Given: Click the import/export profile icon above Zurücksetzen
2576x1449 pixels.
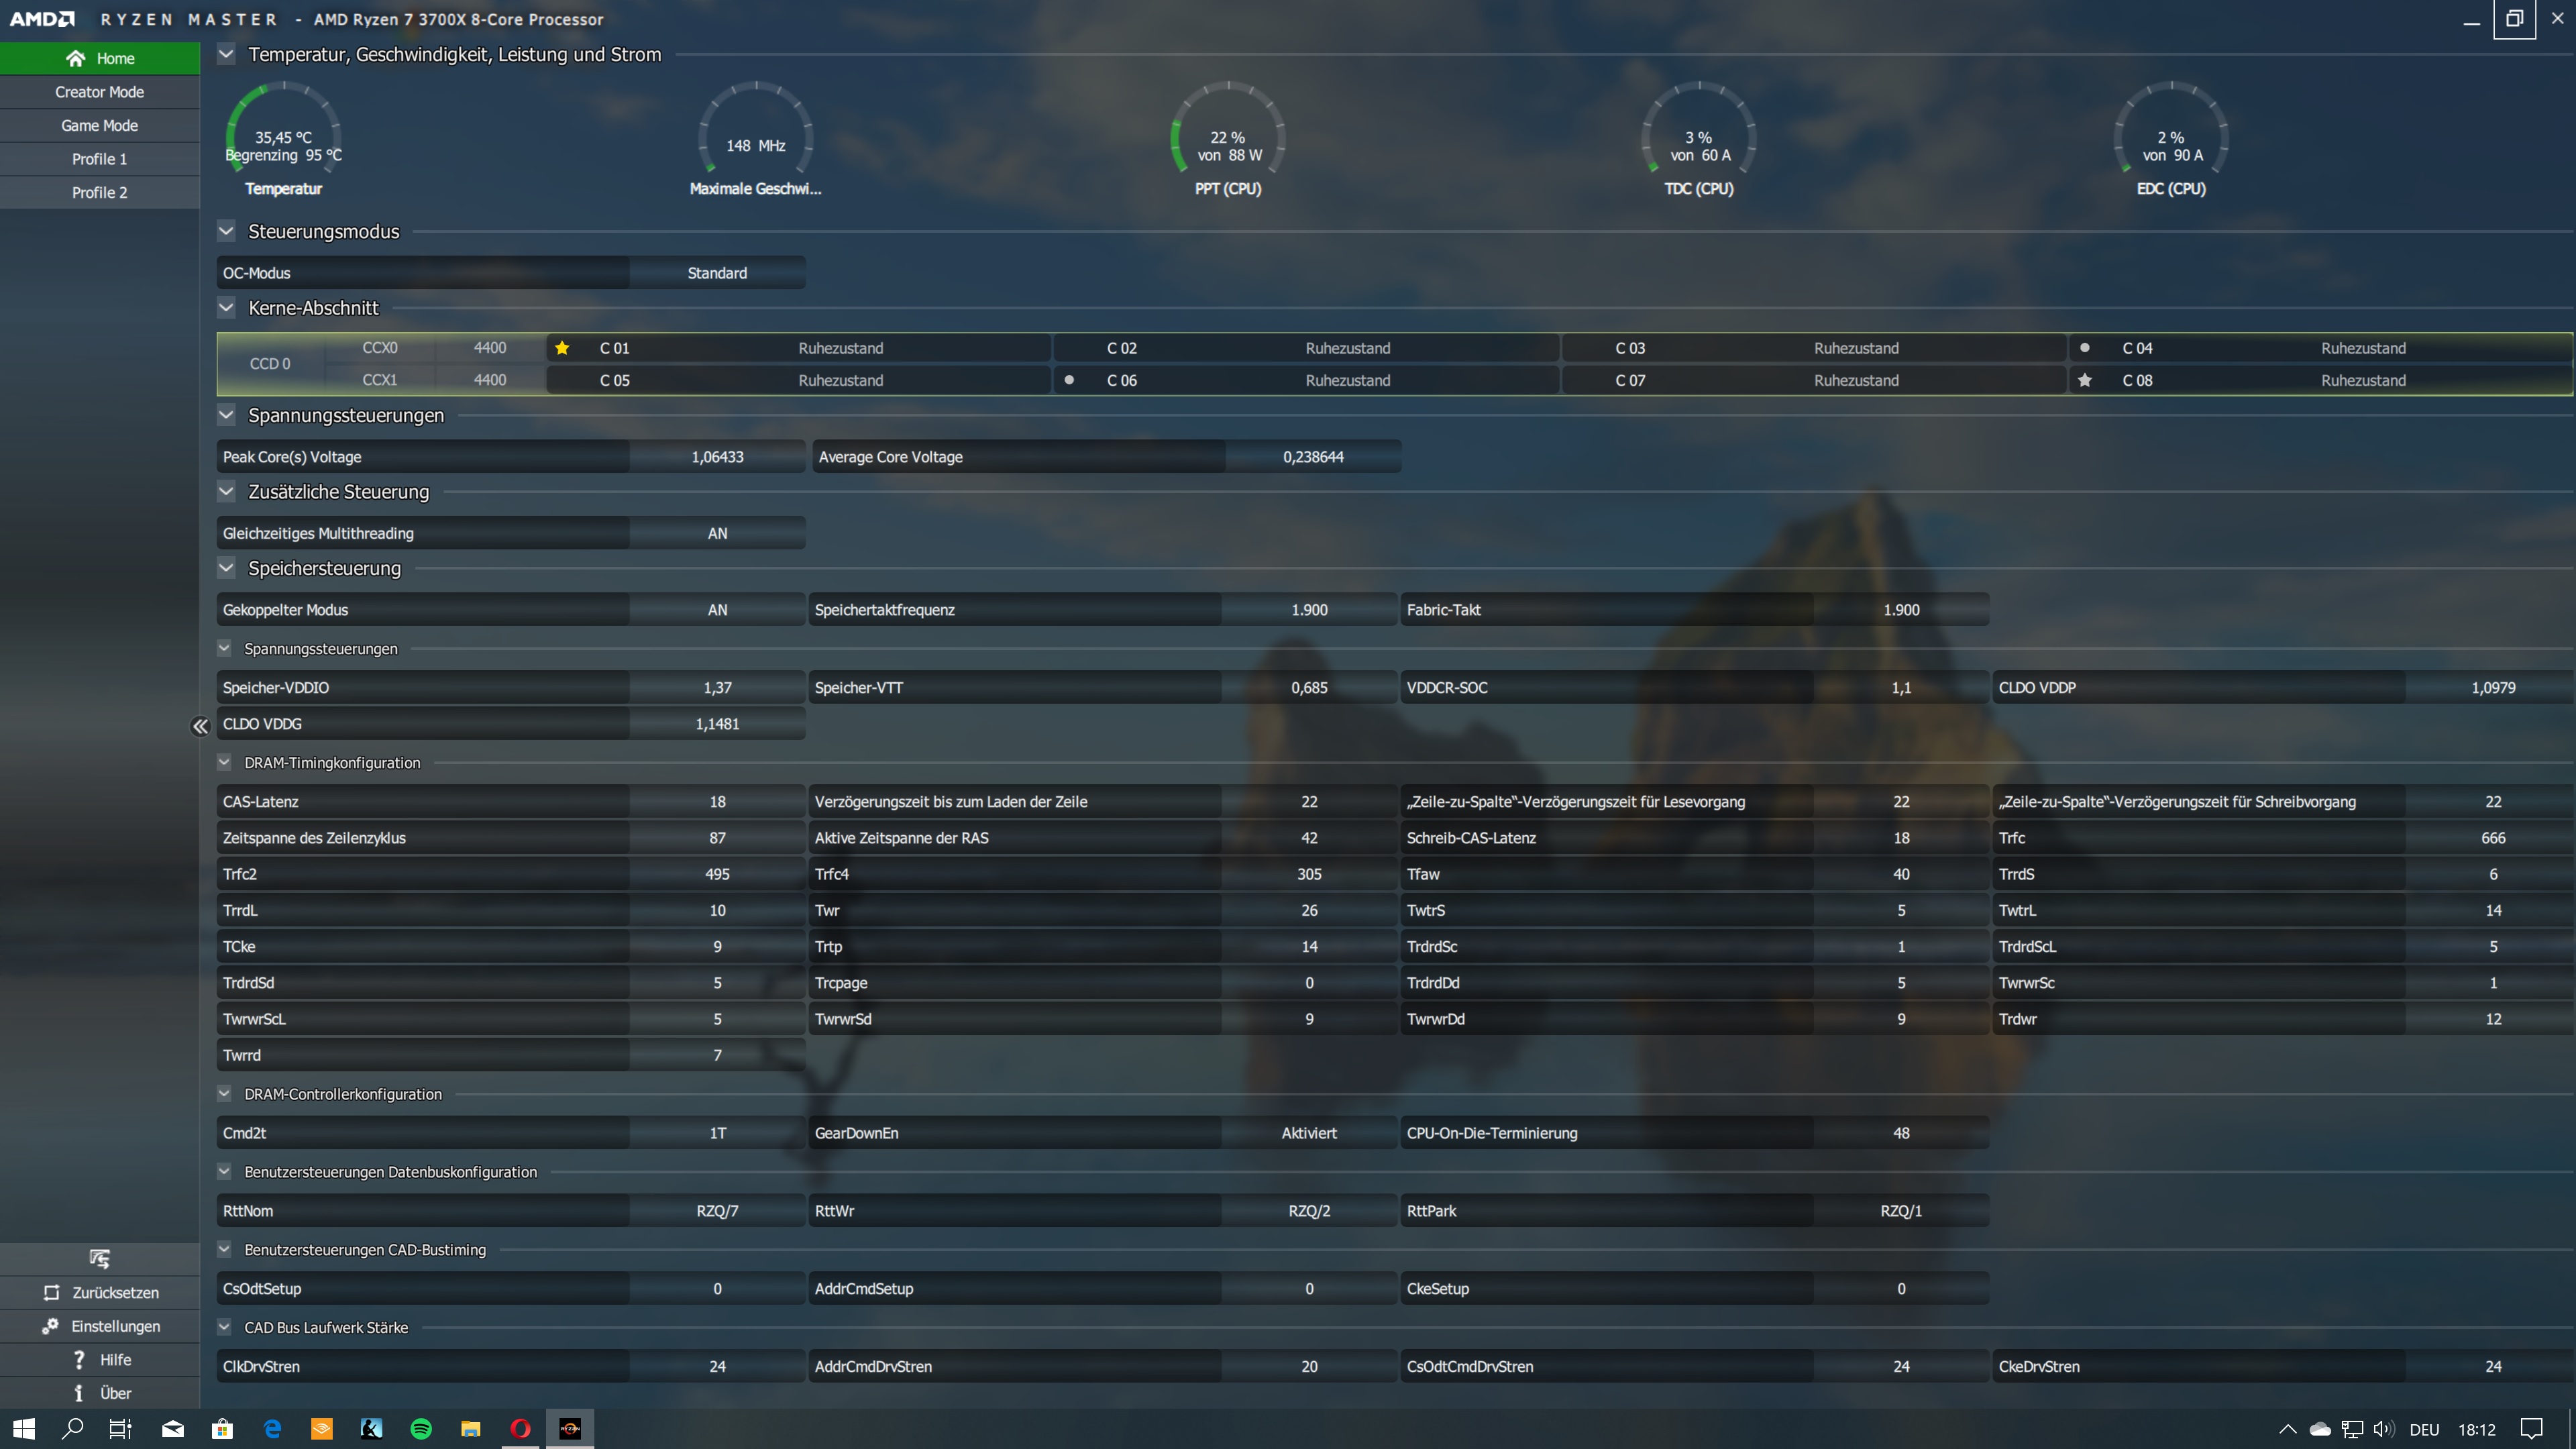Looking at the screenshot, I should click(x=99, y=1258).
